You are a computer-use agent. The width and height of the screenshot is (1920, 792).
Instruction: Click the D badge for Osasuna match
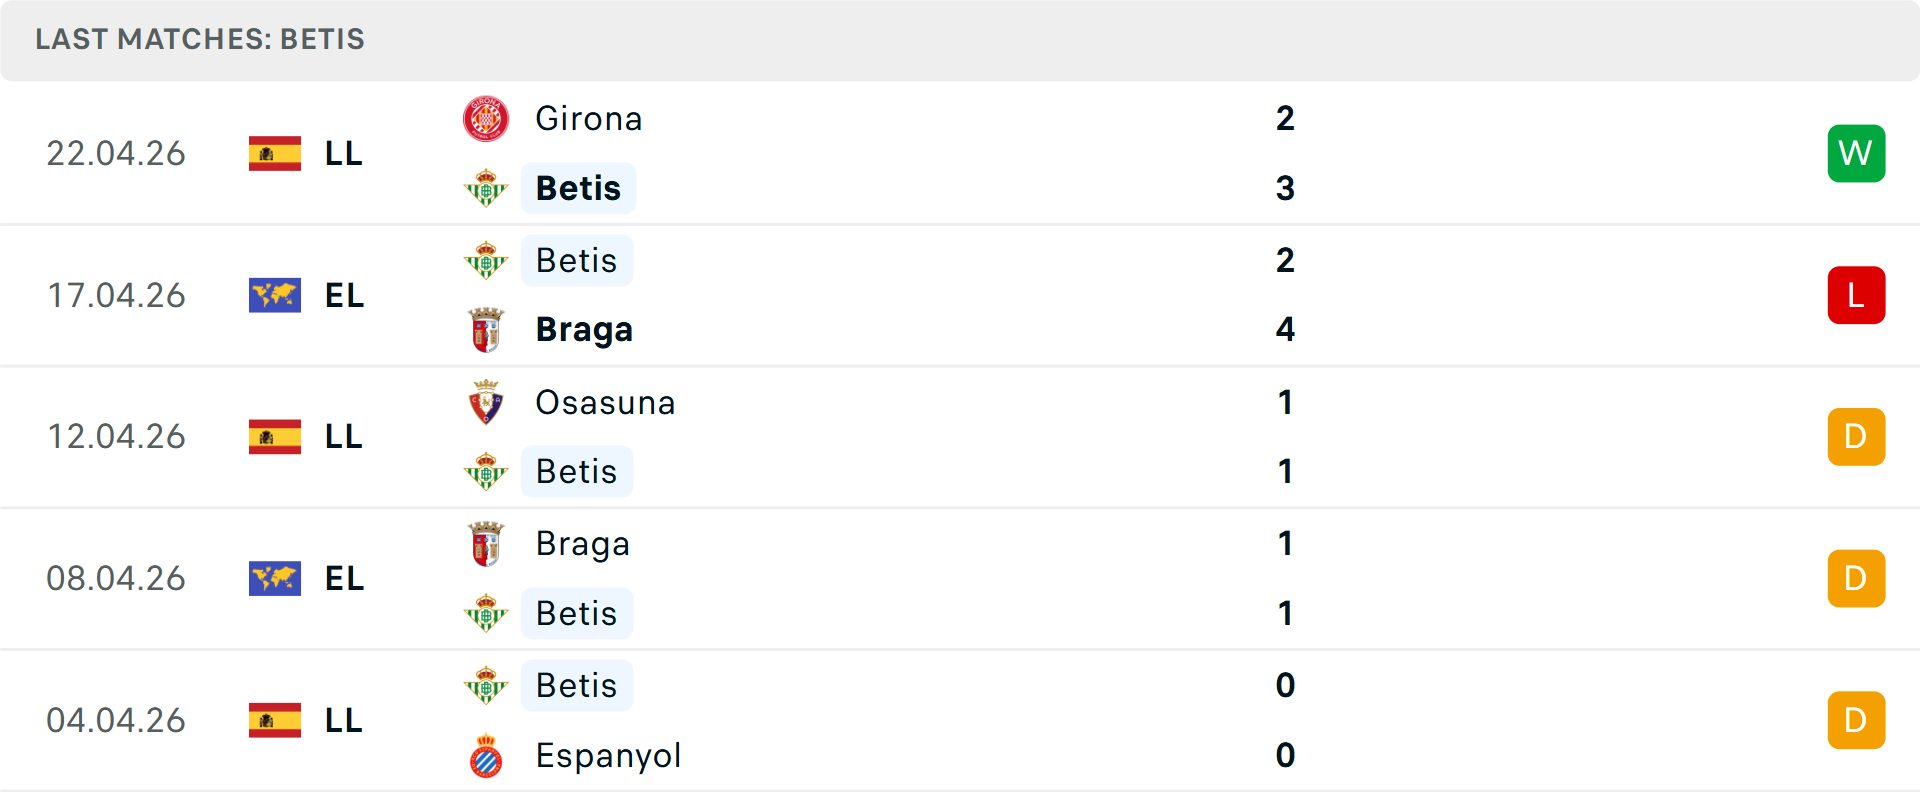tap(1856, 437)
